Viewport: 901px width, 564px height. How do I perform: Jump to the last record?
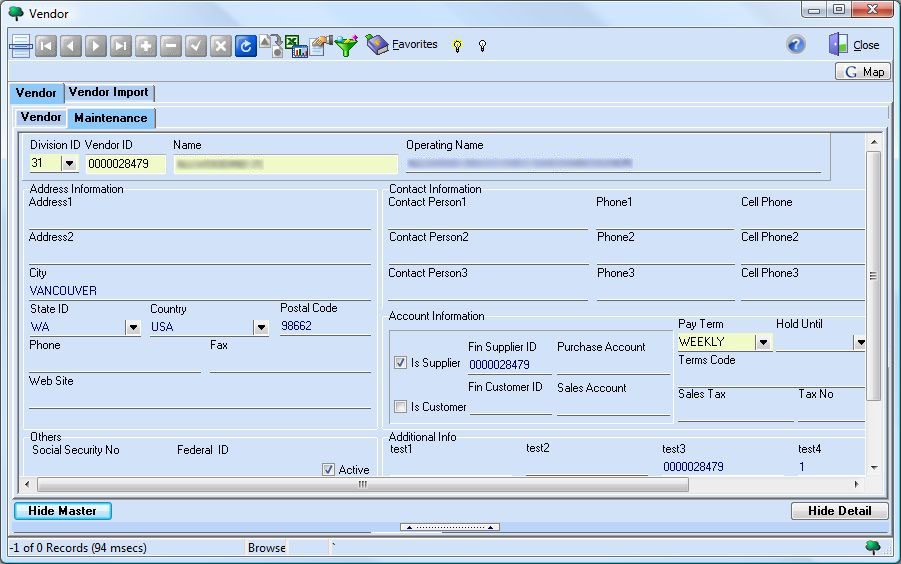(x=121, y=46)
